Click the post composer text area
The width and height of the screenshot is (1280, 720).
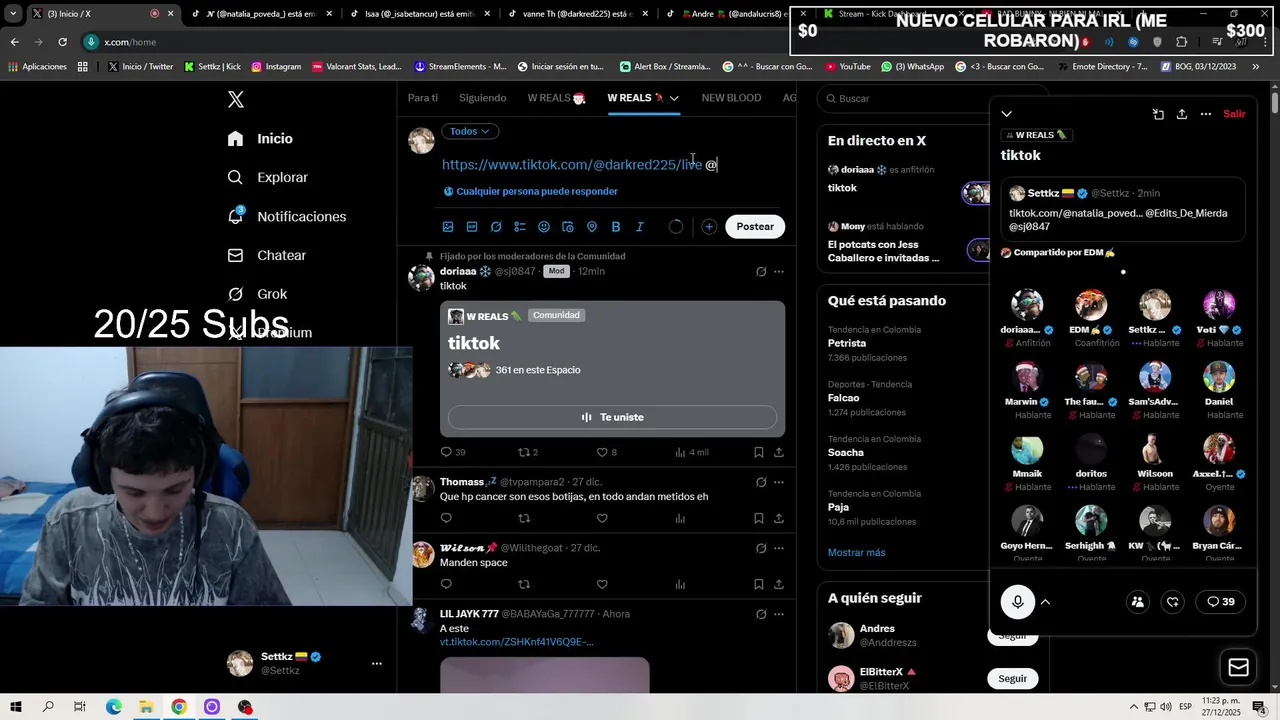click(612, 164)
